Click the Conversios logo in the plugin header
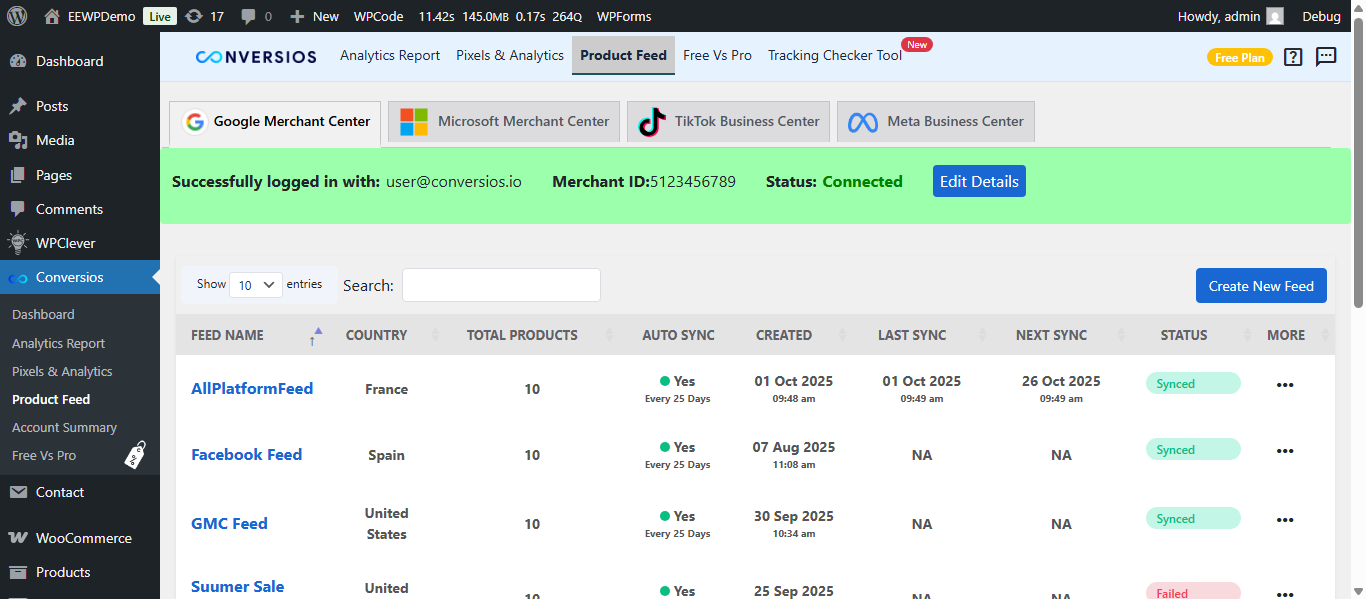This screenshot has height=599, width=1366. [256, 56]
